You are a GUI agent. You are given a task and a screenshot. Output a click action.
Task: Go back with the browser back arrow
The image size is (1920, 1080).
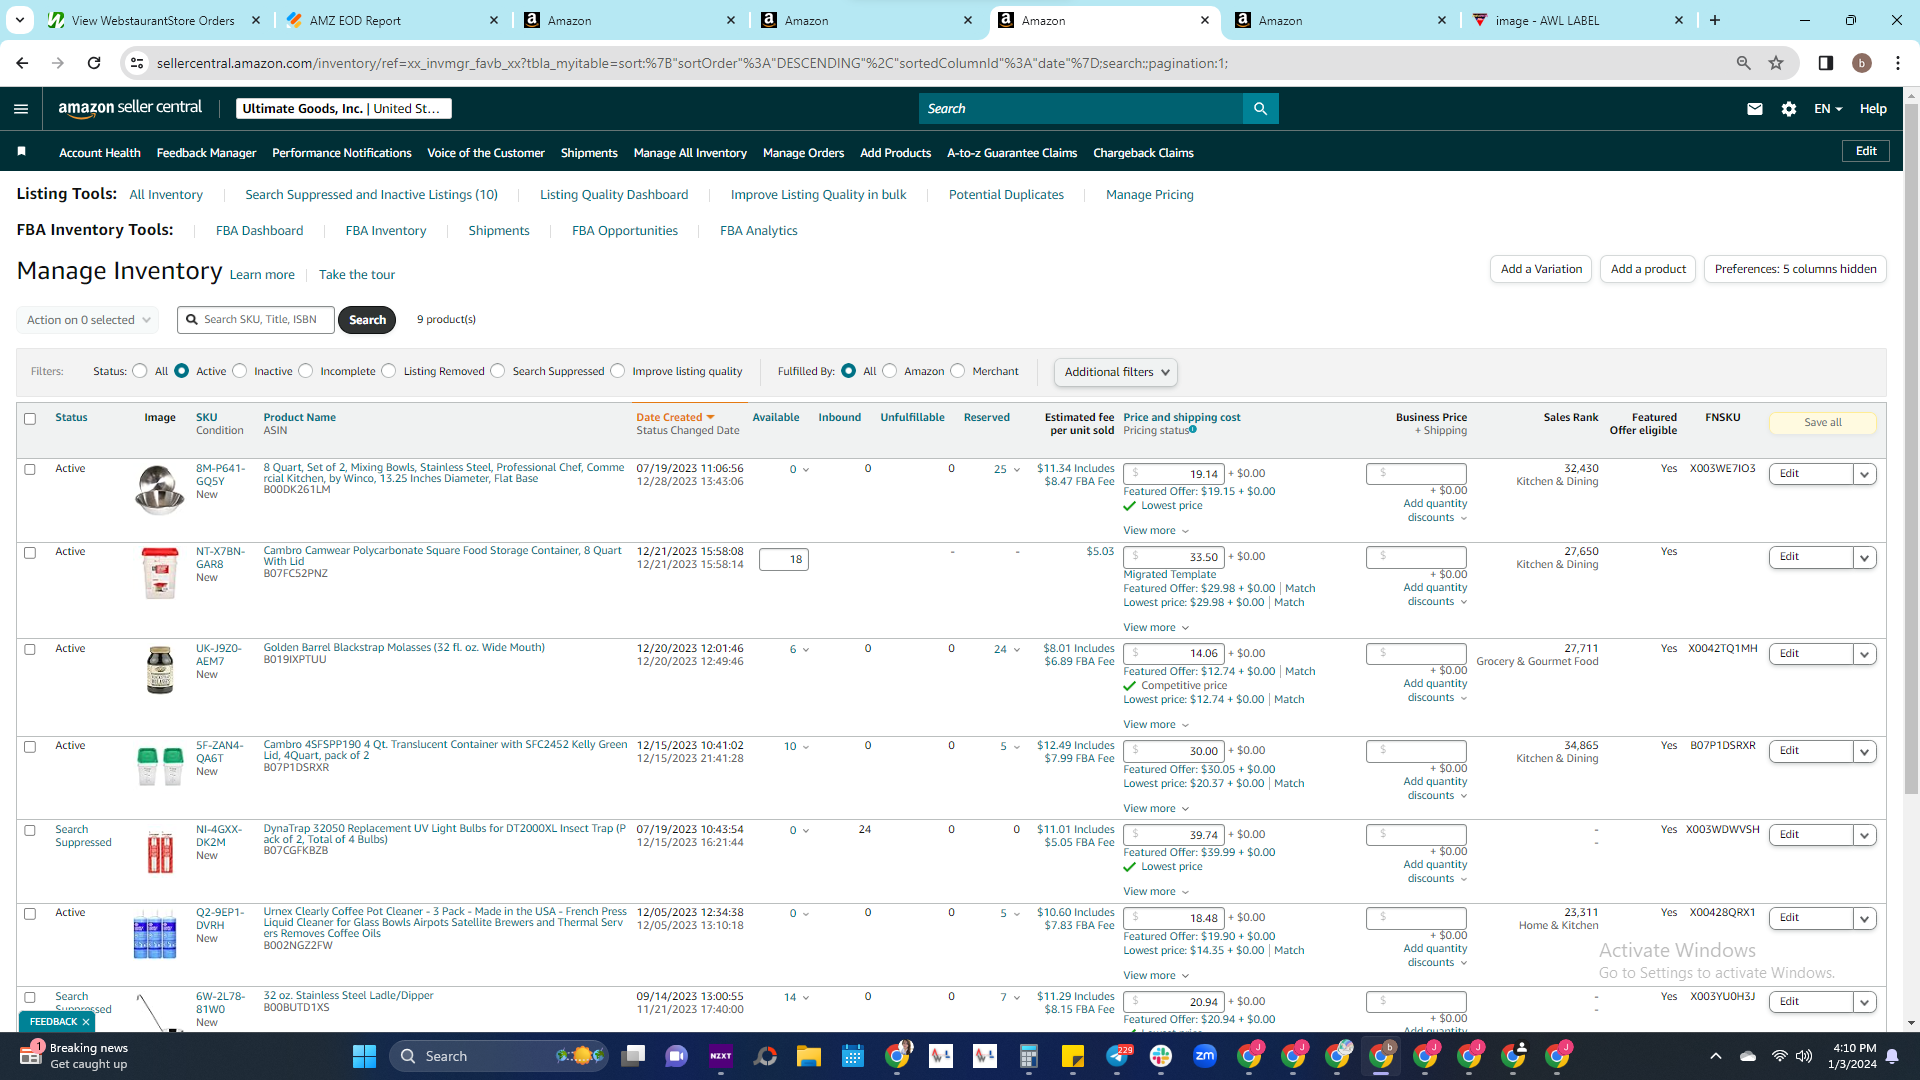click(x=22, y=63)
